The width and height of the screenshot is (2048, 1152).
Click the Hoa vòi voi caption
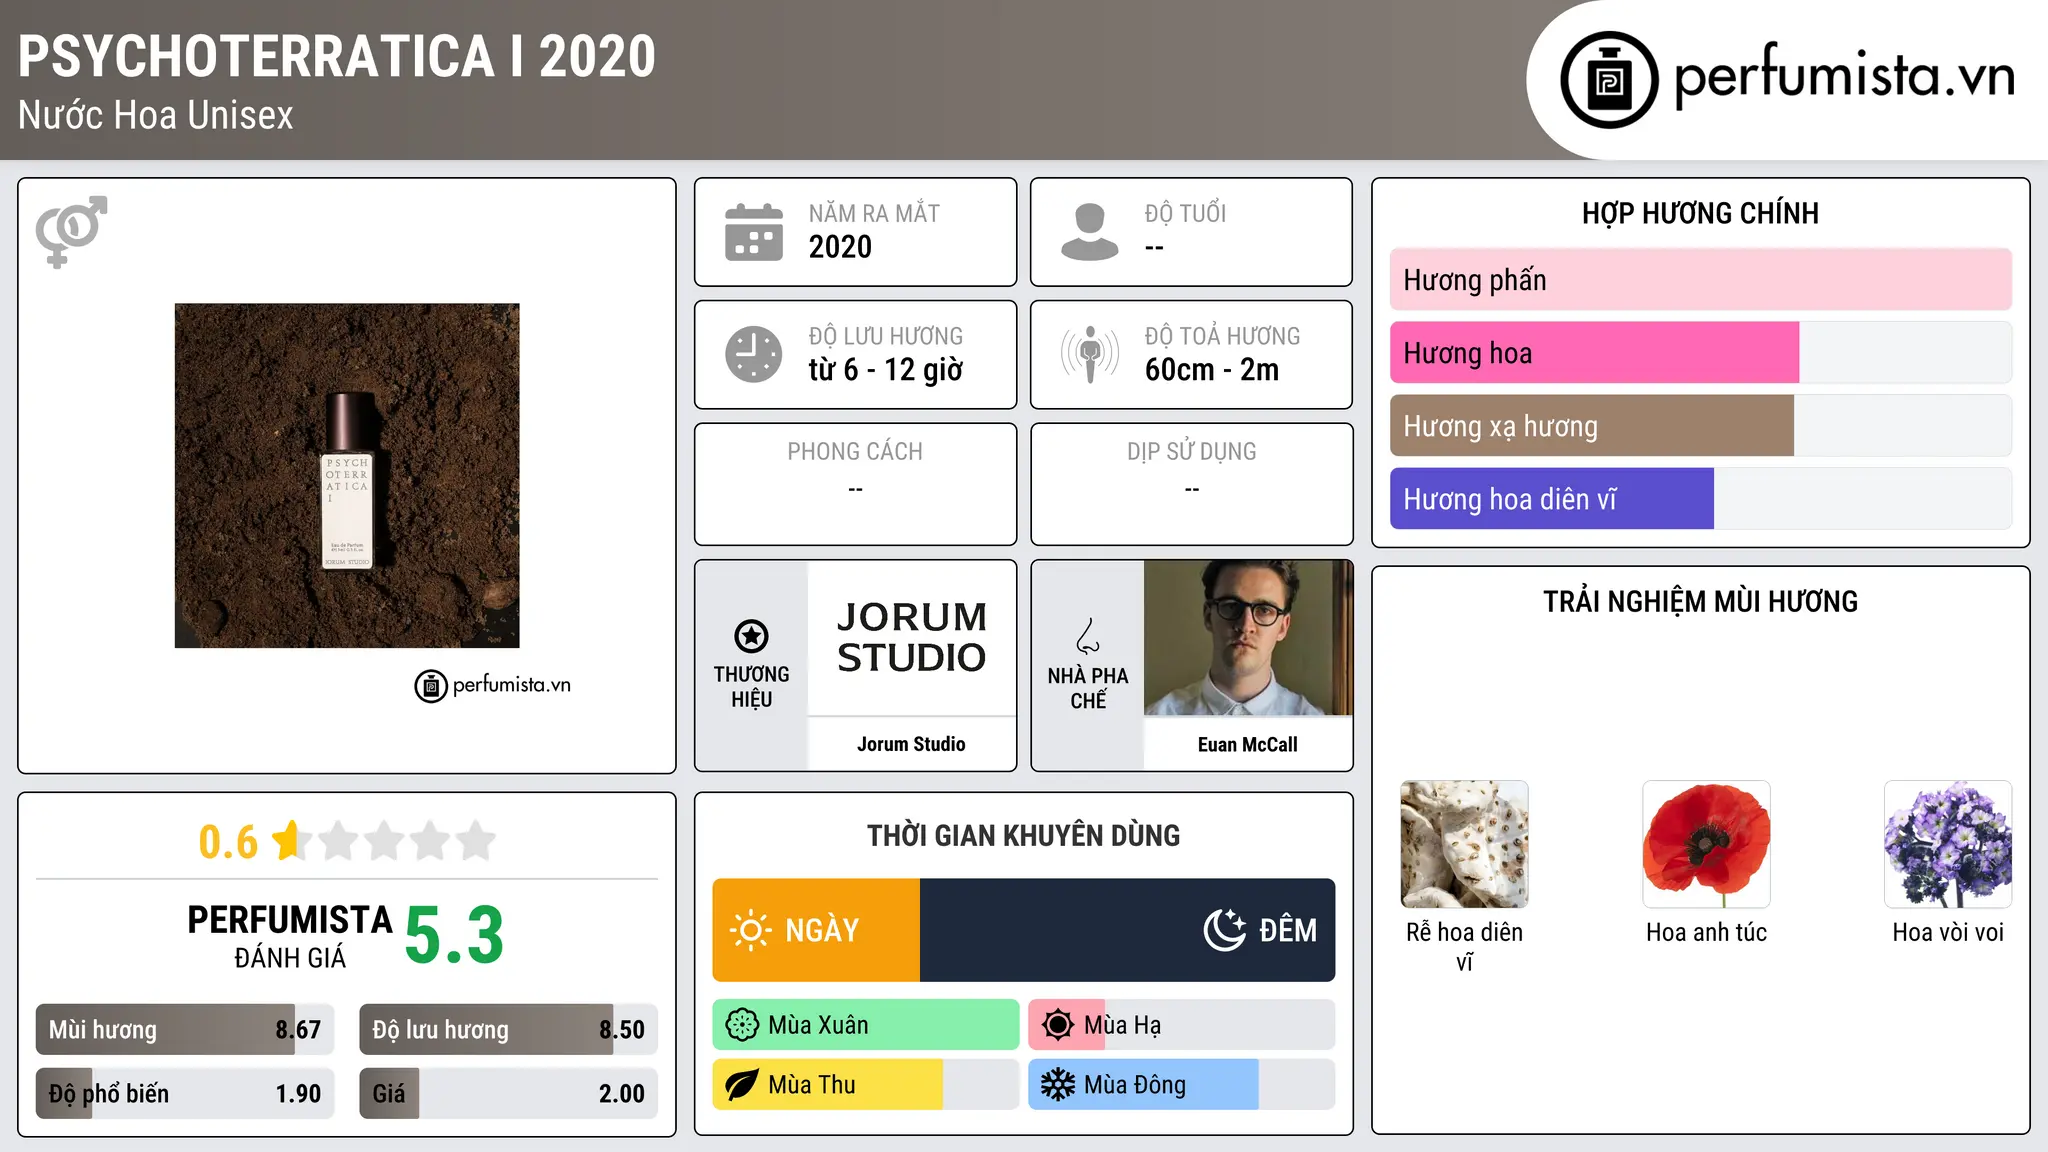1948,933
